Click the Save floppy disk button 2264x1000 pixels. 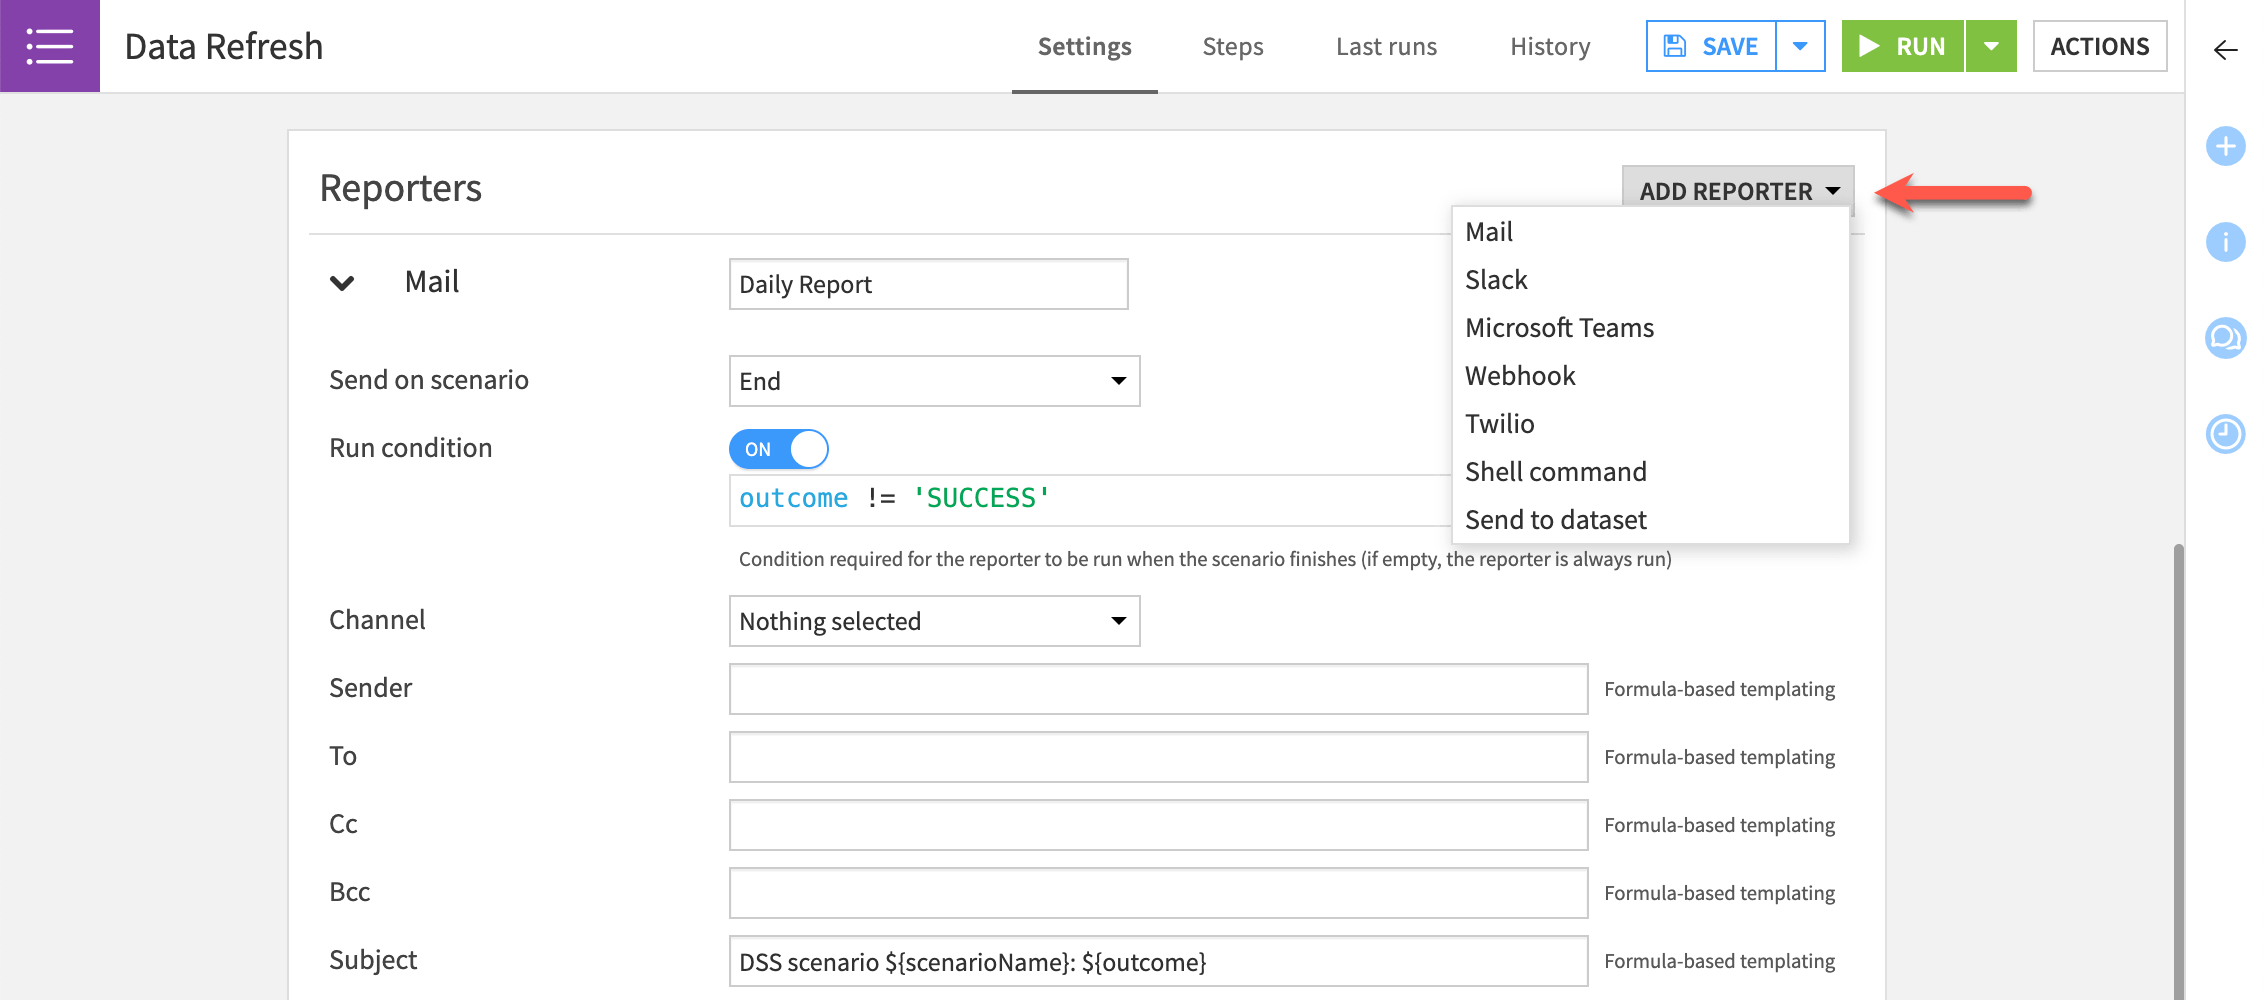click(1711, 46)
